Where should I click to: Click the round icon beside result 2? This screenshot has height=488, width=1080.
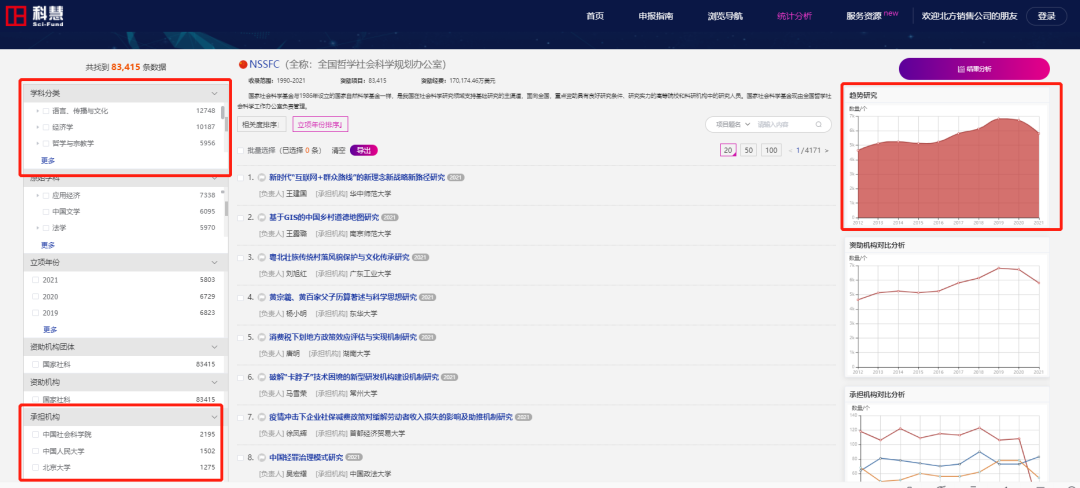point(262,218)
